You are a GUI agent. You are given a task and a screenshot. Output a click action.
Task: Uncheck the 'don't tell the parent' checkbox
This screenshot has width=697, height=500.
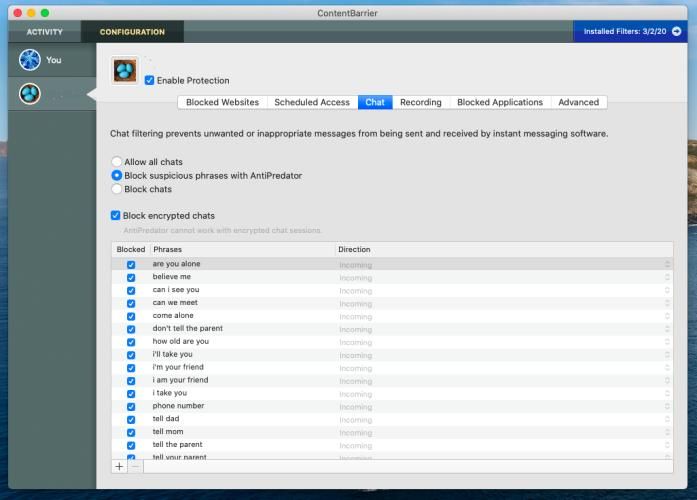pyautogui.click(x=131, y=329)
